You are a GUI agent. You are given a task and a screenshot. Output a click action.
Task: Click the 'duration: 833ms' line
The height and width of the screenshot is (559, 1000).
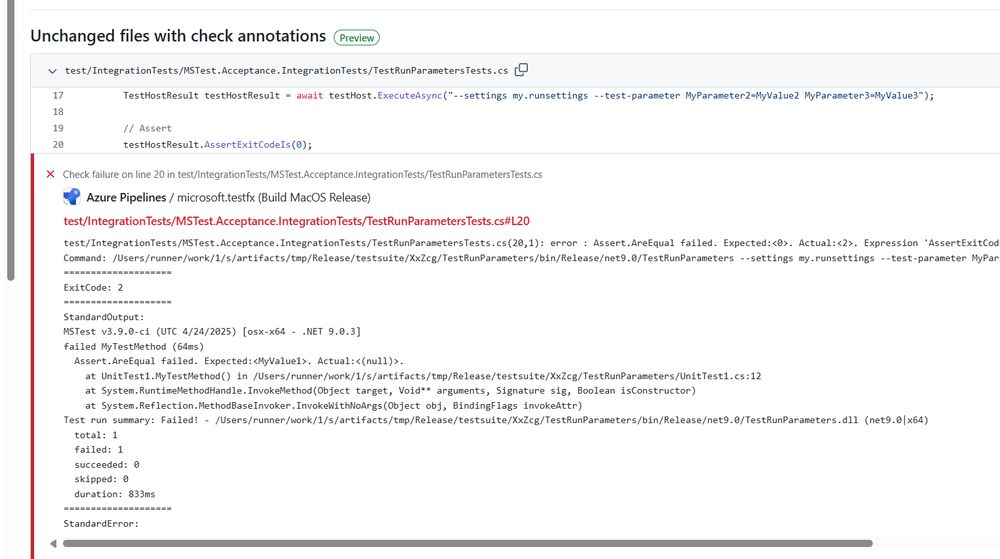pos(115,494)
